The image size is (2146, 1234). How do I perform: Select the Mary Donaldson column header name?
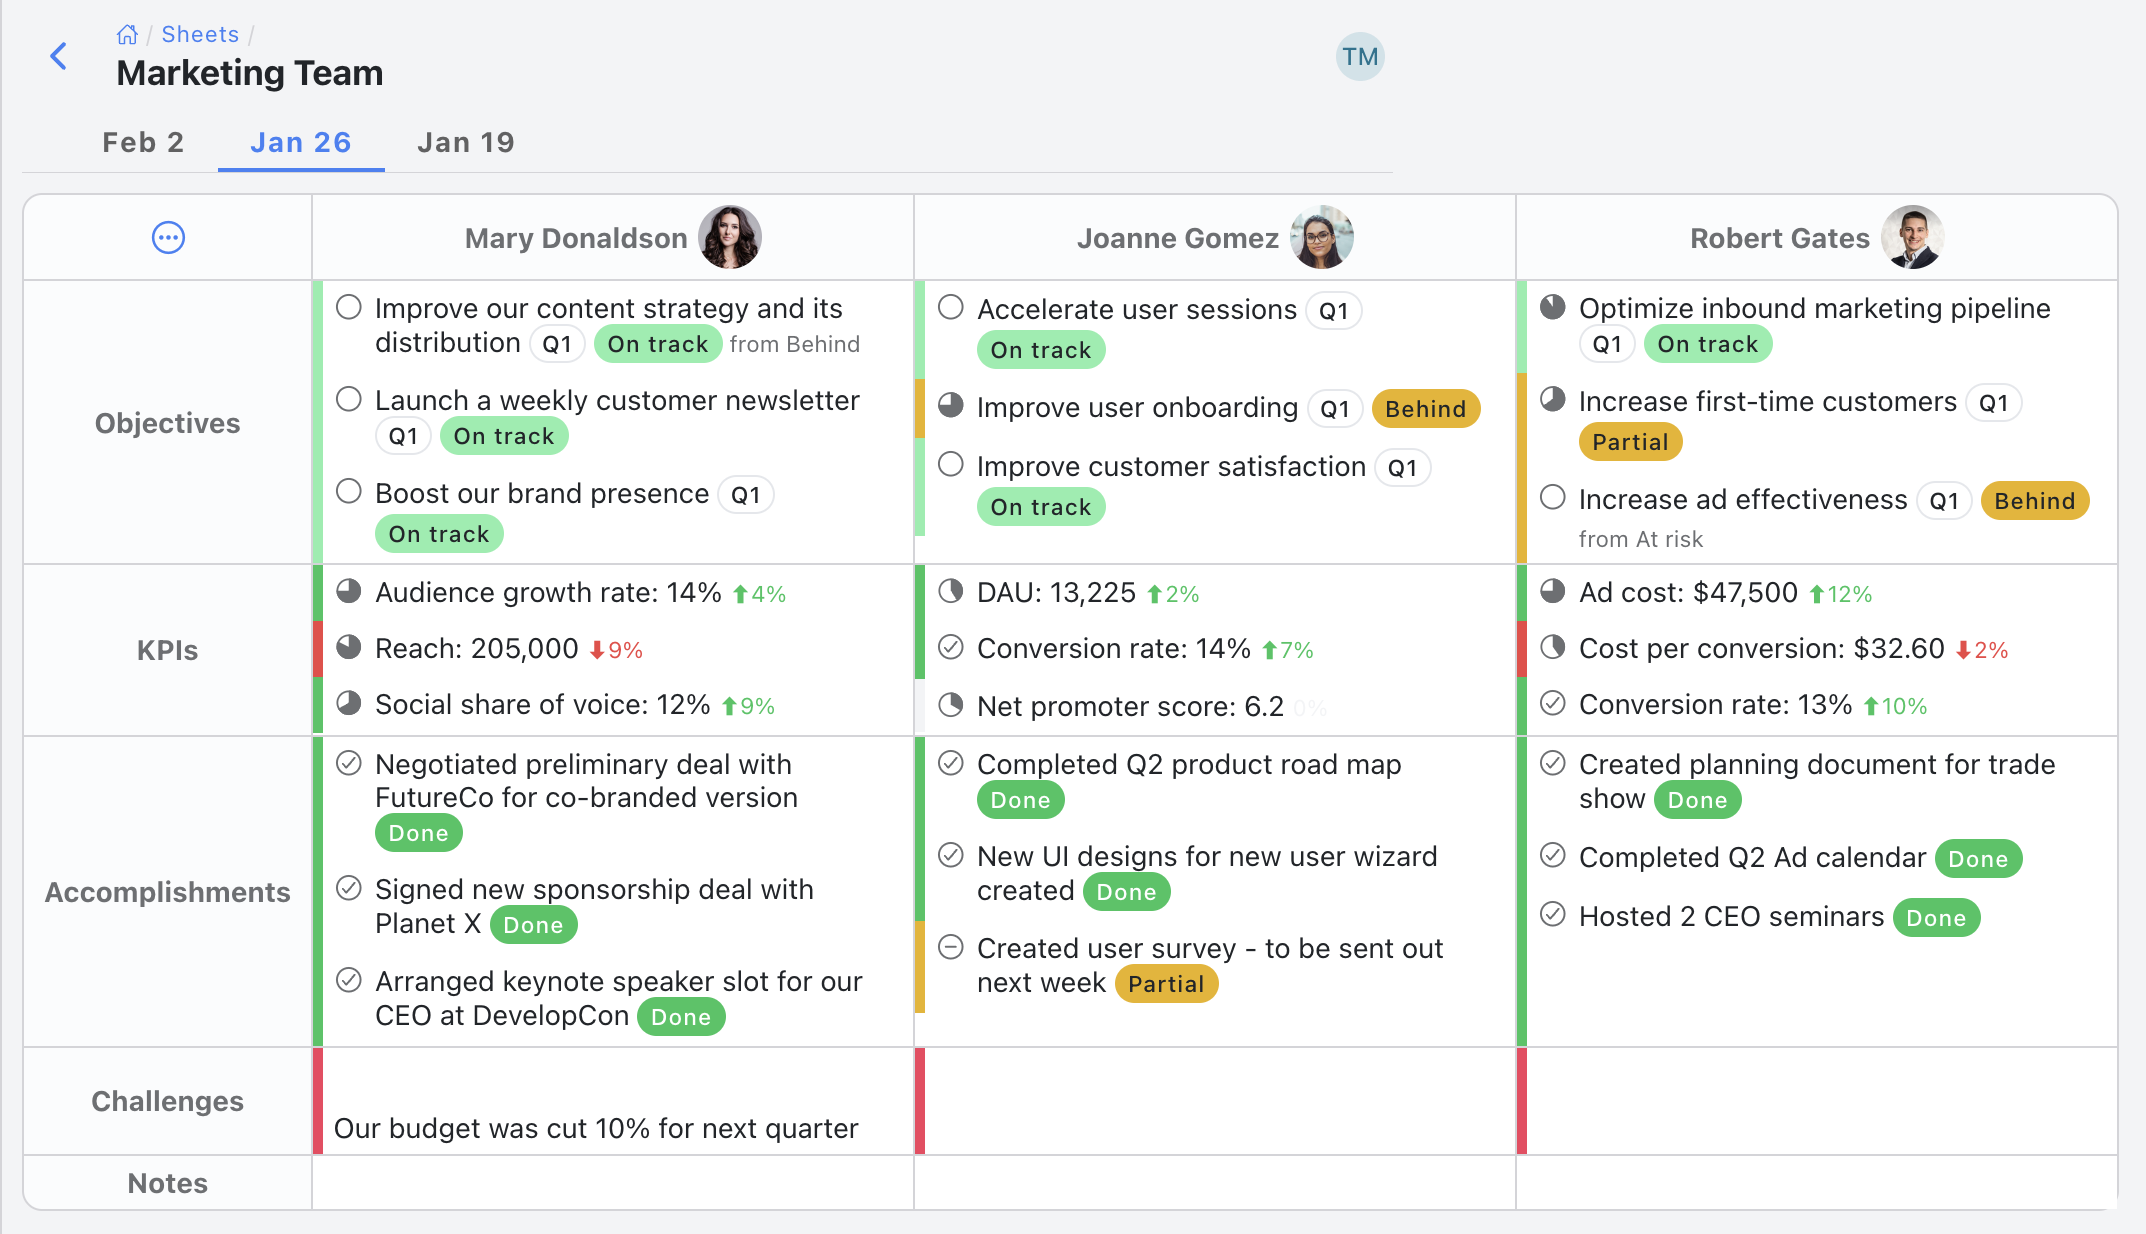(576, 238)
